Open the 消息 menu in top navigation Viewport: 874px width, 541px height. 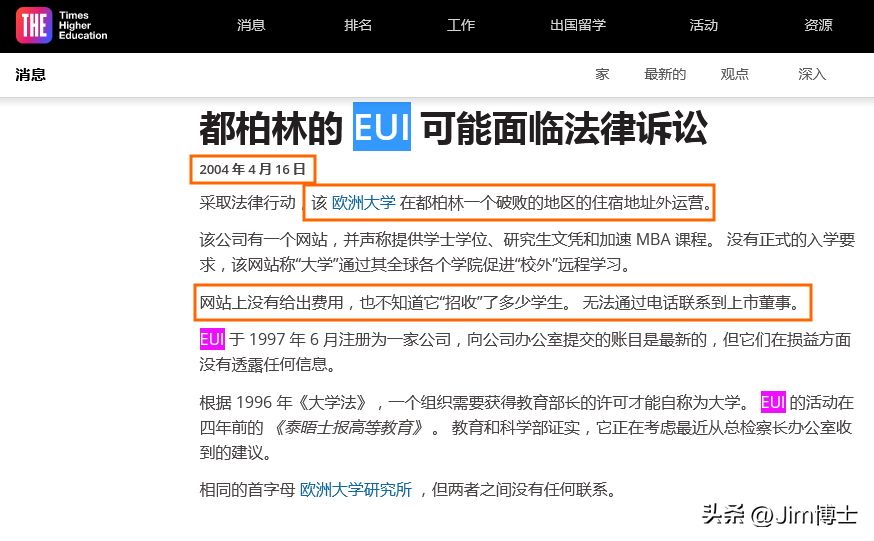click(x=251, y=25)
